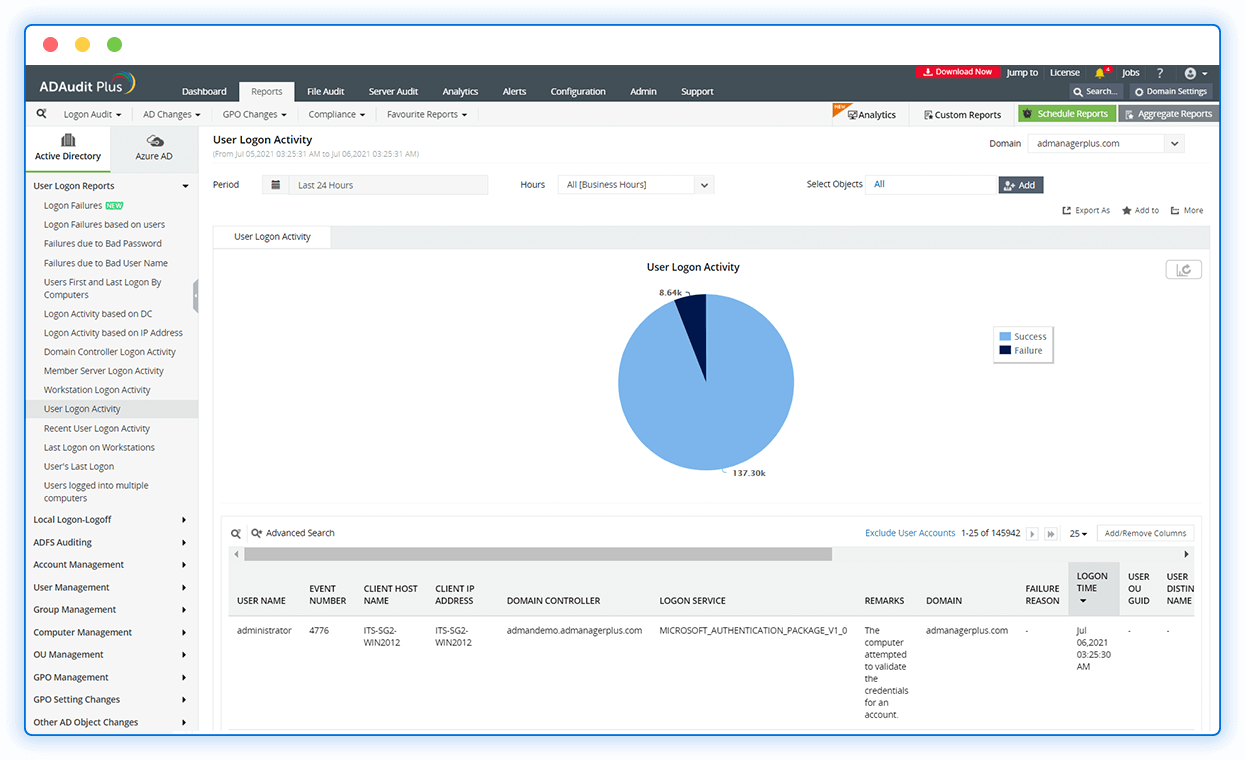Click the horizontal table scrollbar
This screenshot has width=1245, height=760.
[x=538, y=554]
